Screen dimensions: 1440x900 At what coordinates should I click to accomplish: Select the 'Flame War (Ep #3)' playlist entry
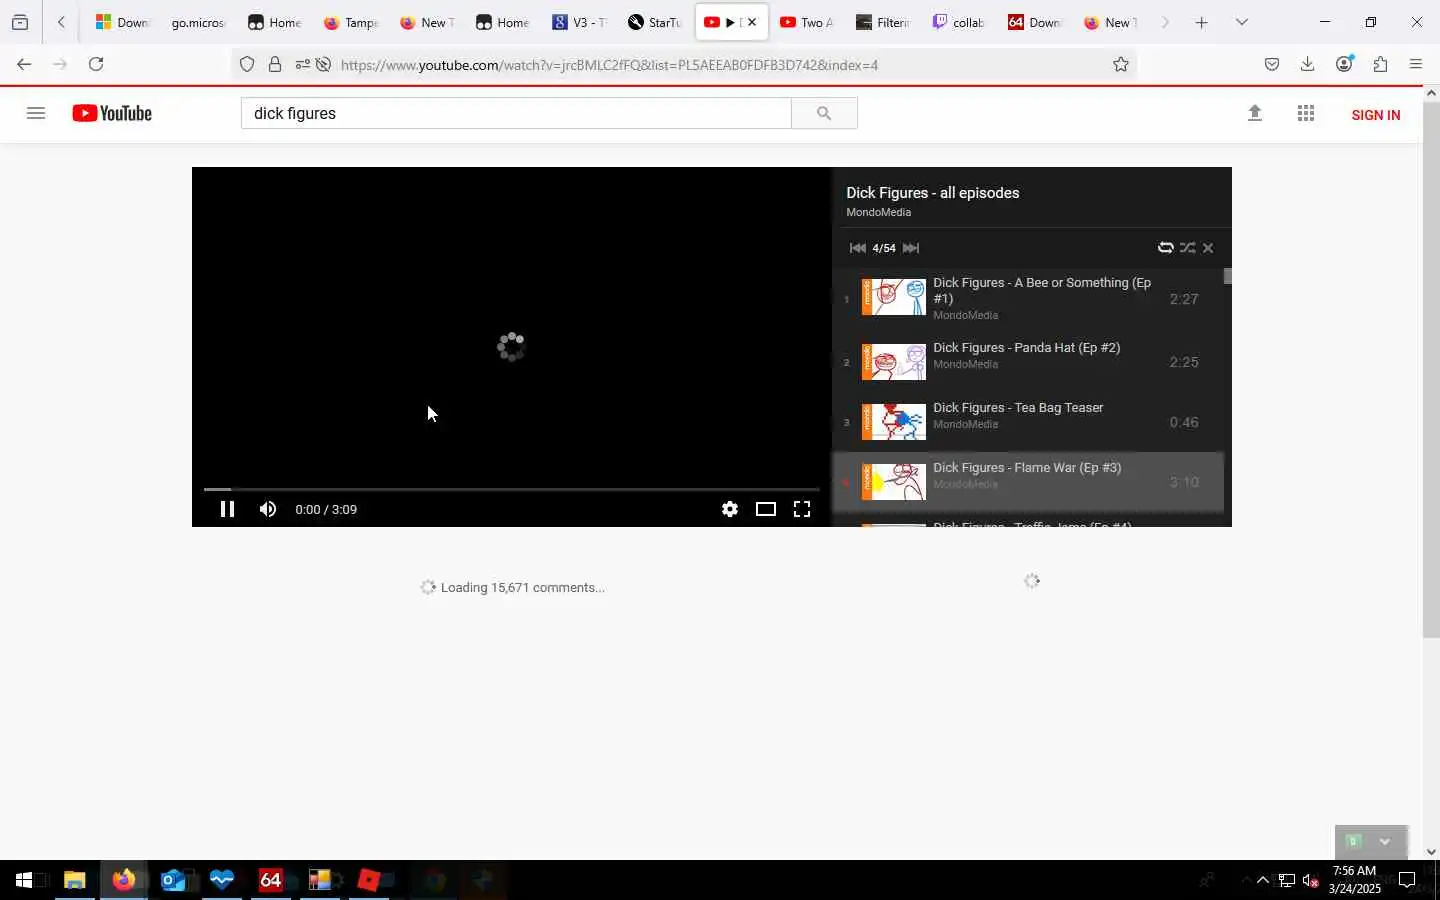(1028, 482)
